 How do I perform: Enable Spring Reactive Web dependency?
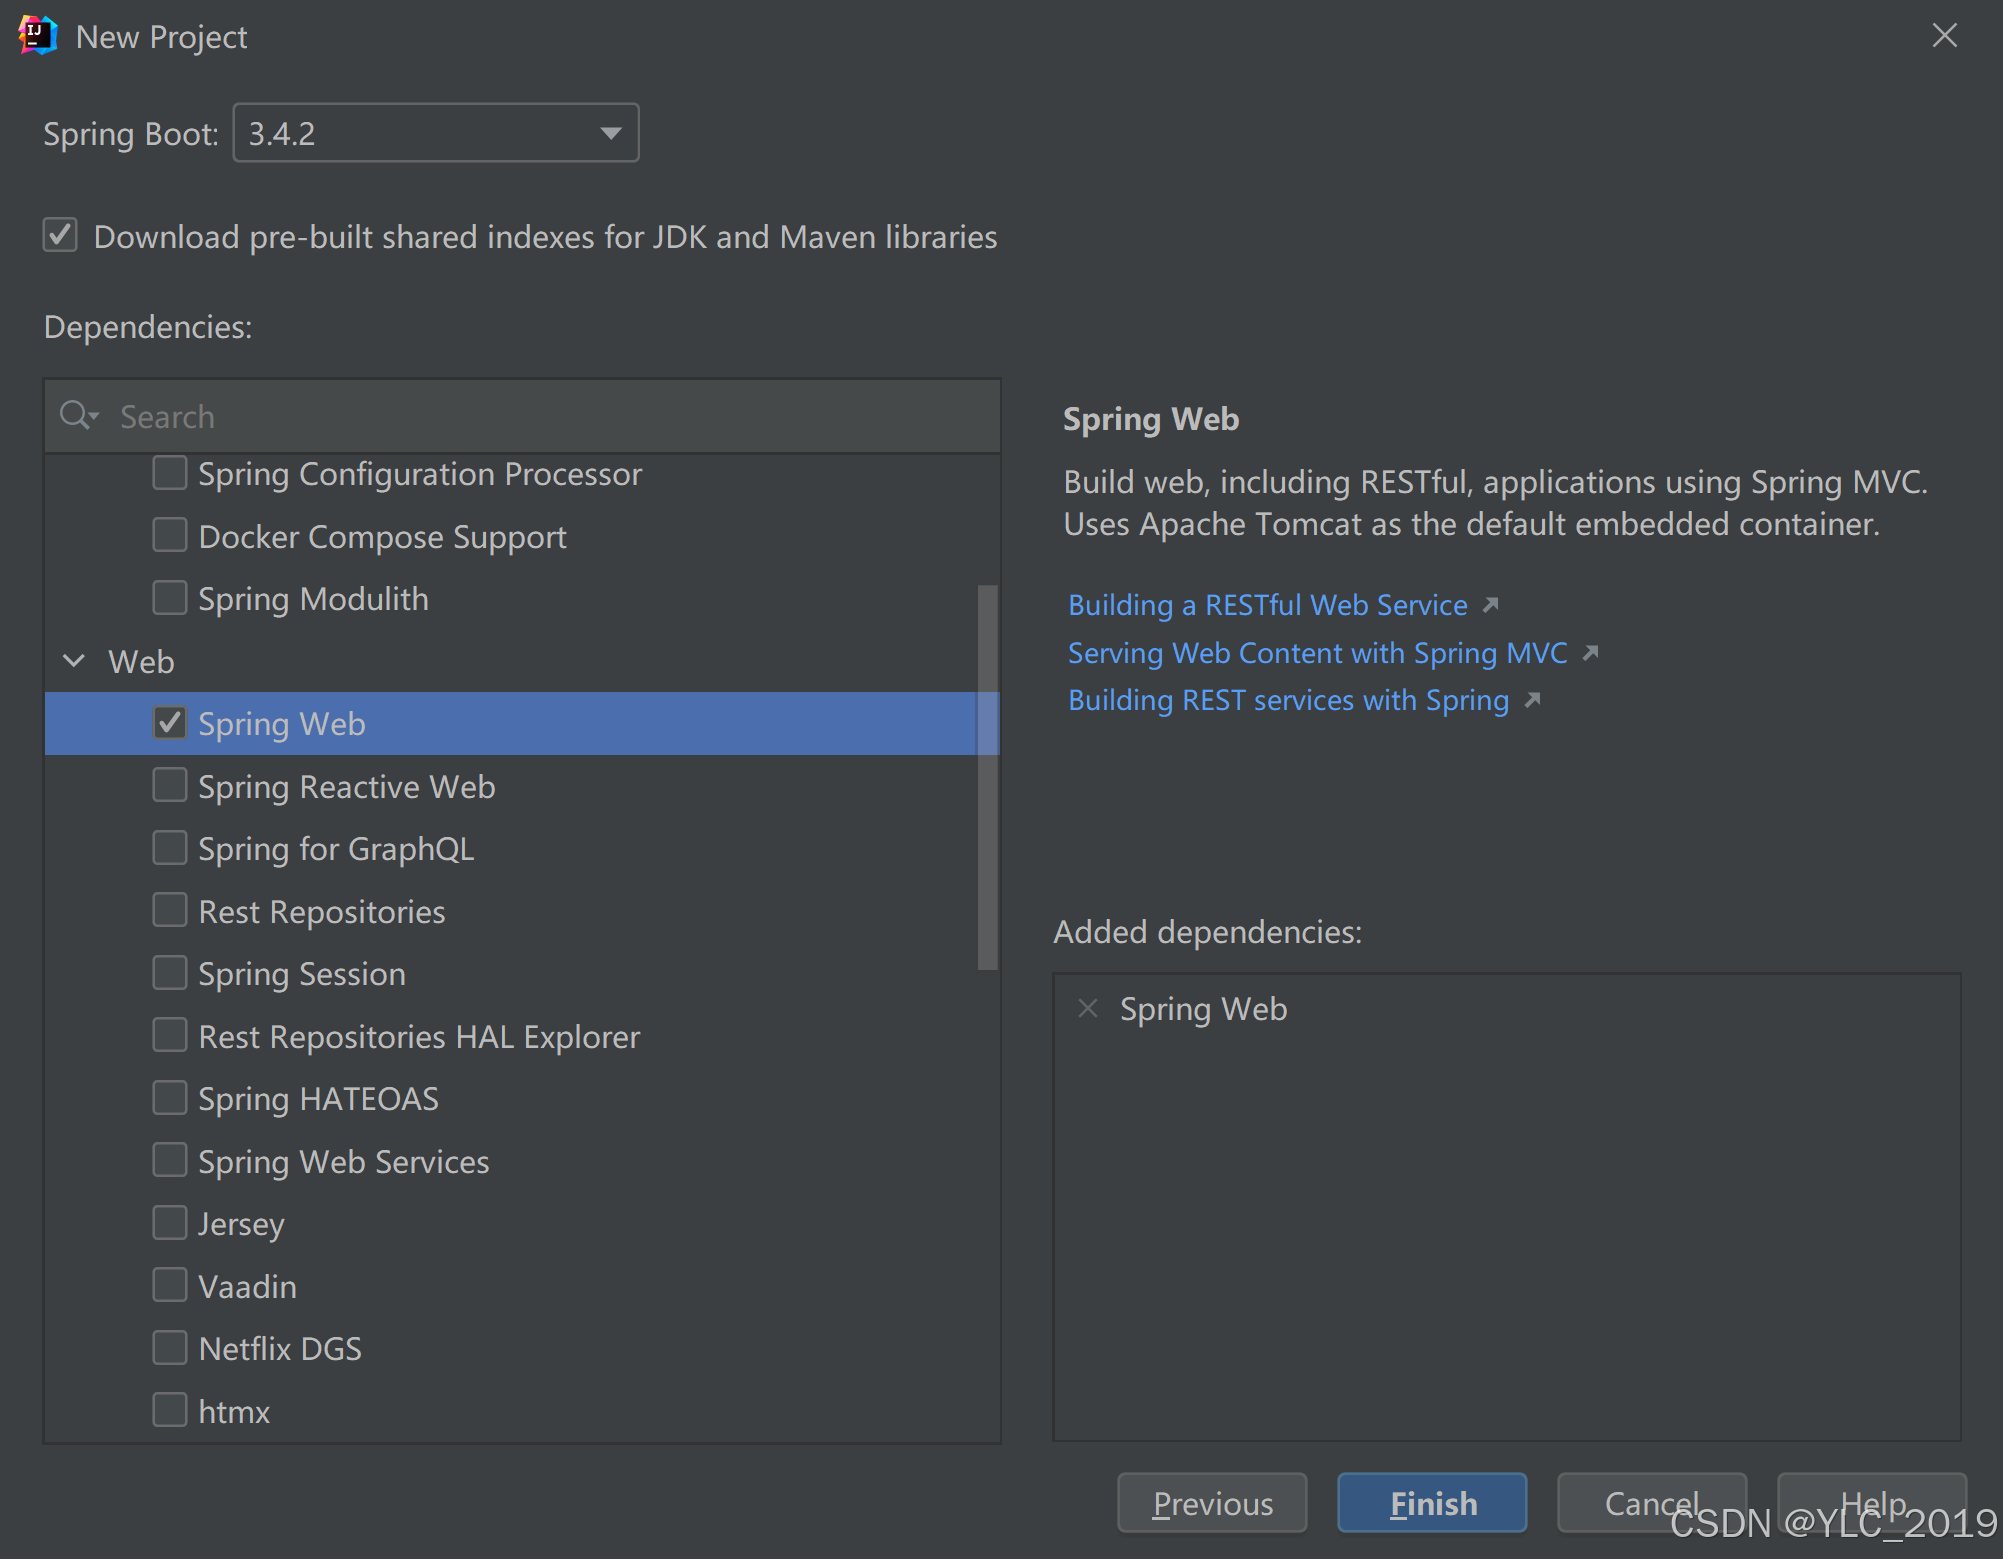(170, 786)
